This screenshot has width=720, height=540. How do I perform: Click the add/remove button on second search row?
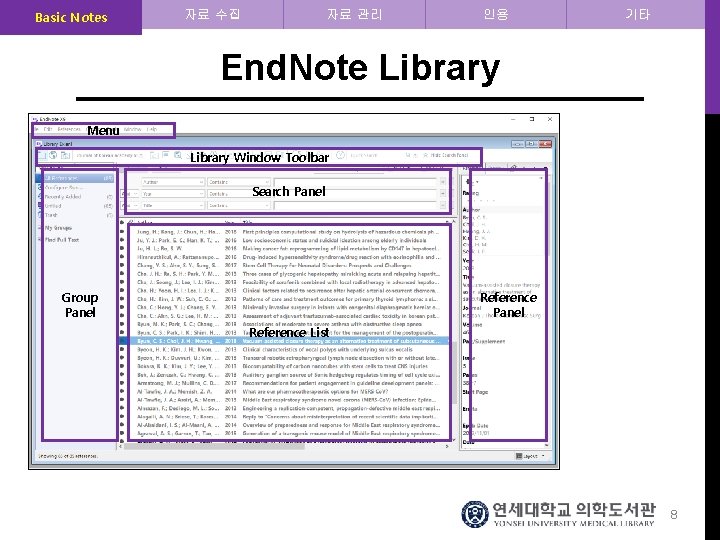tap(443, 194)
